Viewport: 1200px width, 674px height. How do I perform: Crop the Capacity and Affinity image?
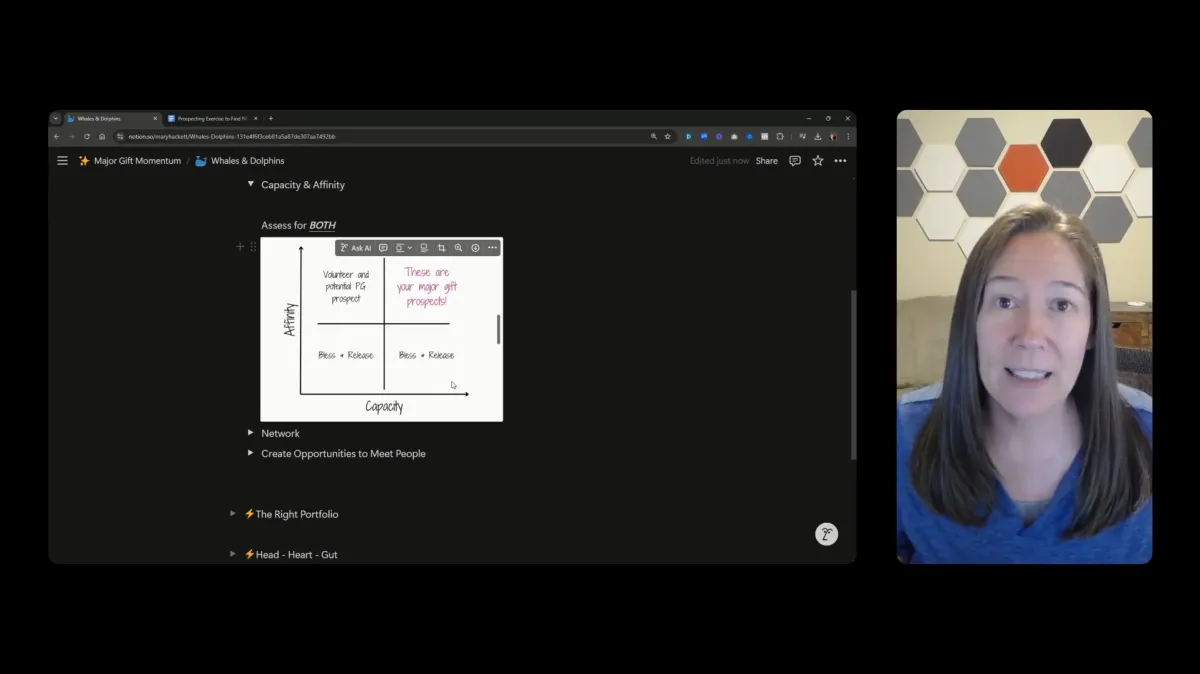tap(441, 248)
